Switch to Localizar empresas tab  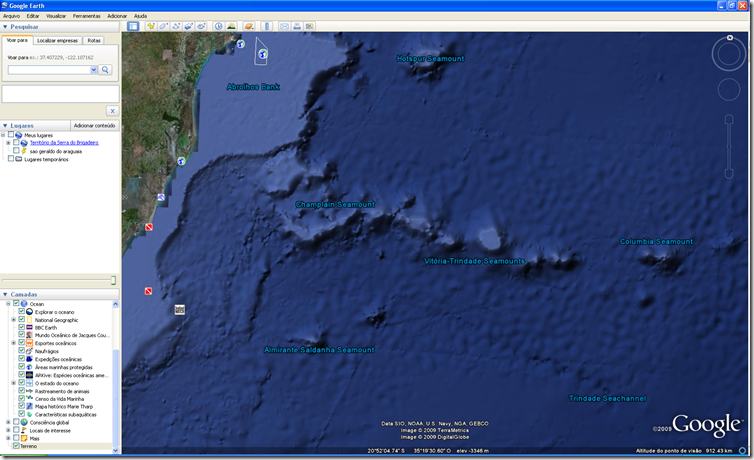pos(57,41)
